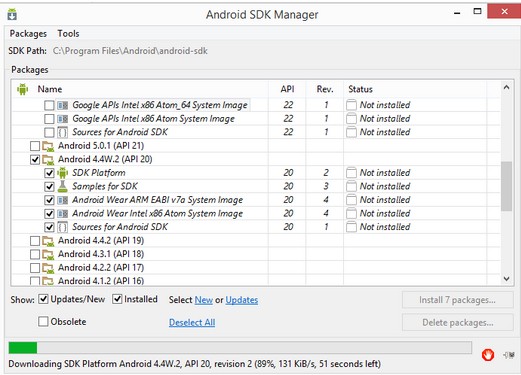The width and height of the screenshot is (521, 375).
Task: Click the package list scrollbar down arrow
Action: pos(506,279)
